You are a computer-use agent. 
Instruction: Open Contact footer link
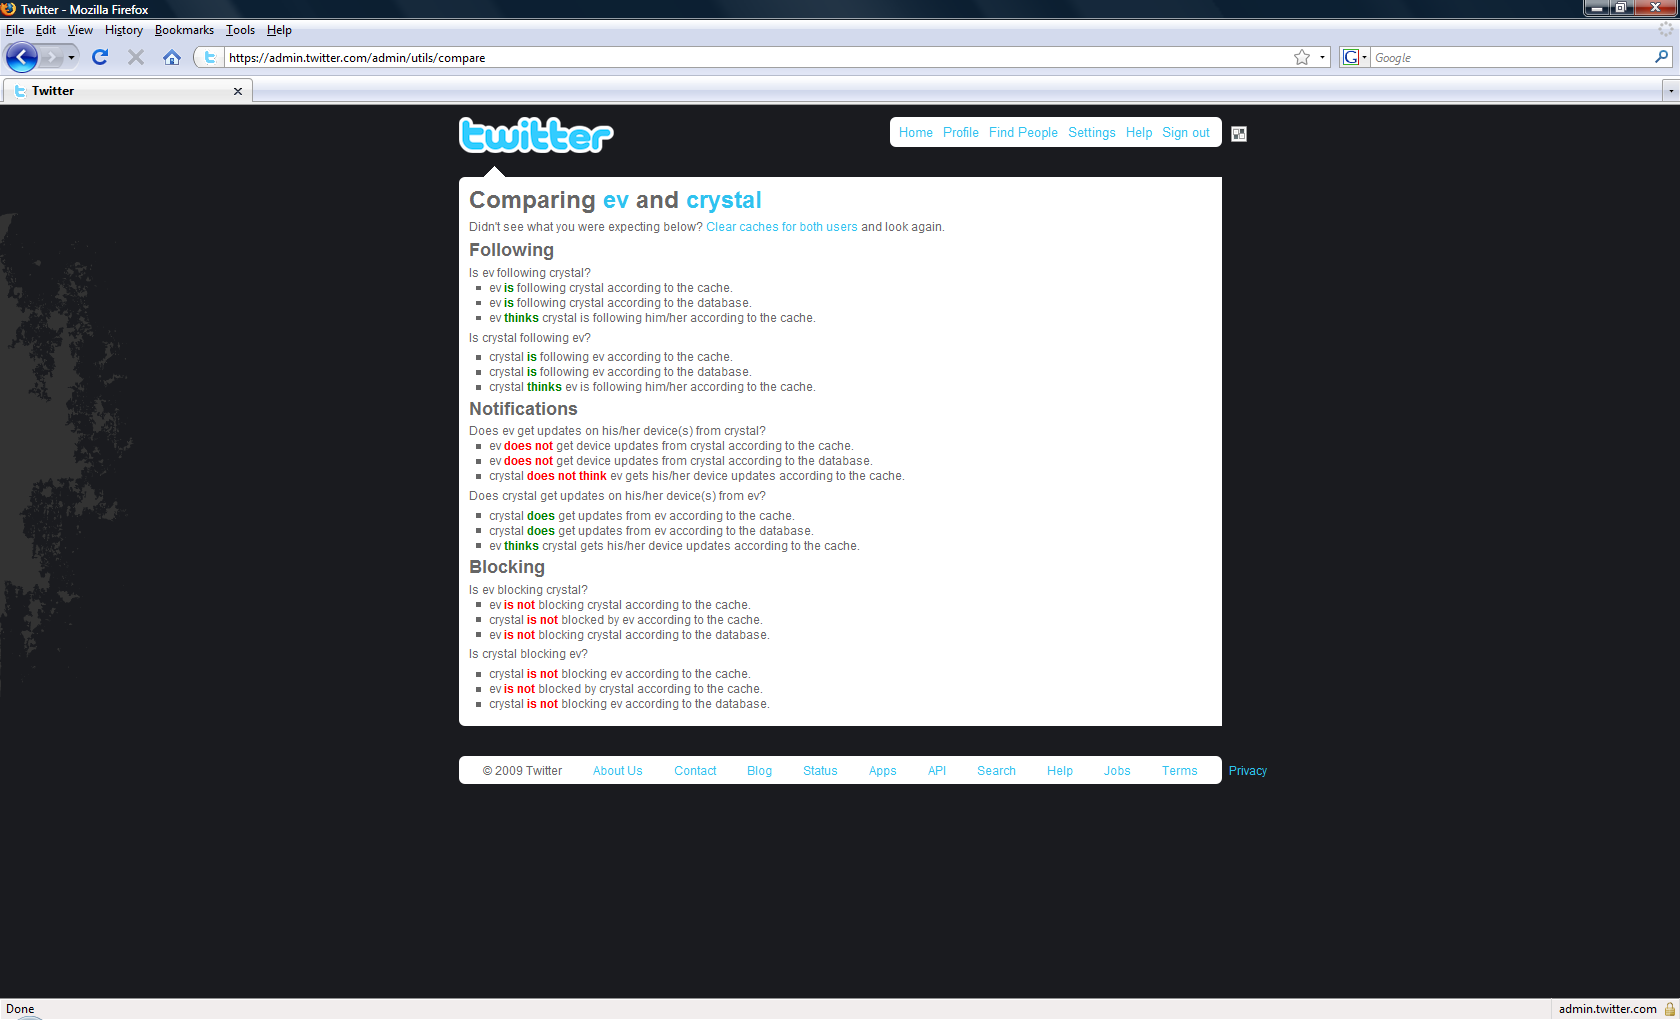point(695,771)
